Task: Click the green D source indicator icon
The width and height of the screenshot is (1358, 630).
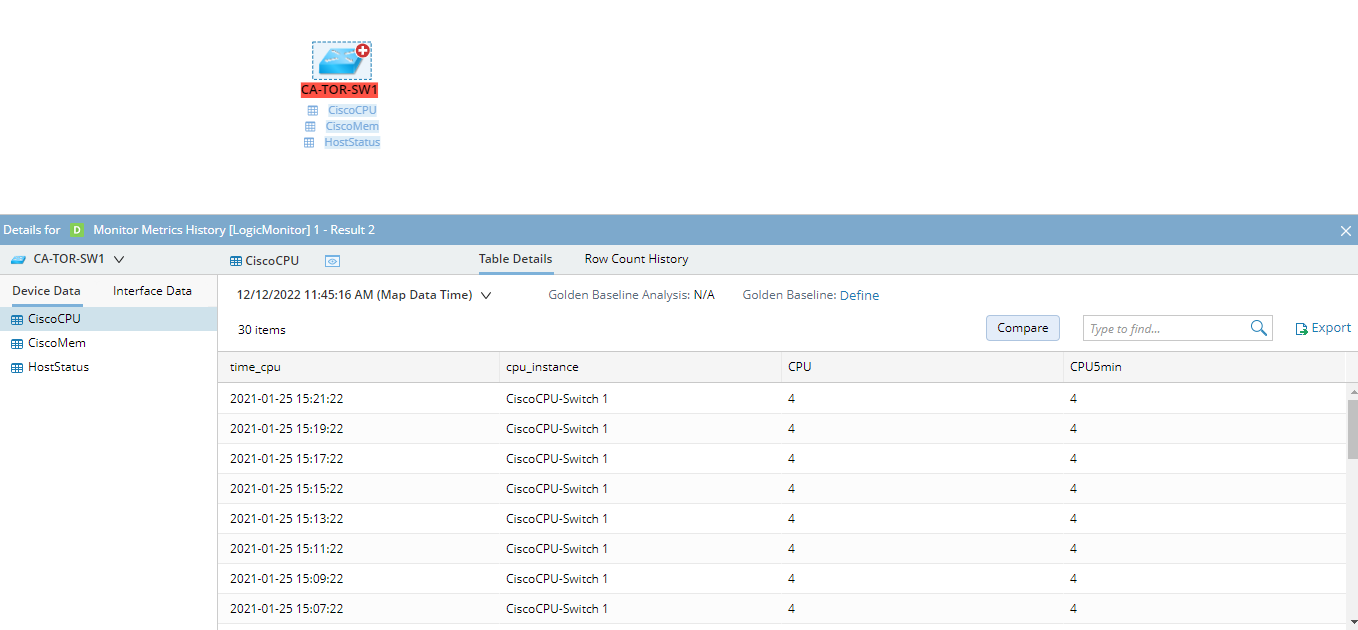Action: [x=77, y=229]
